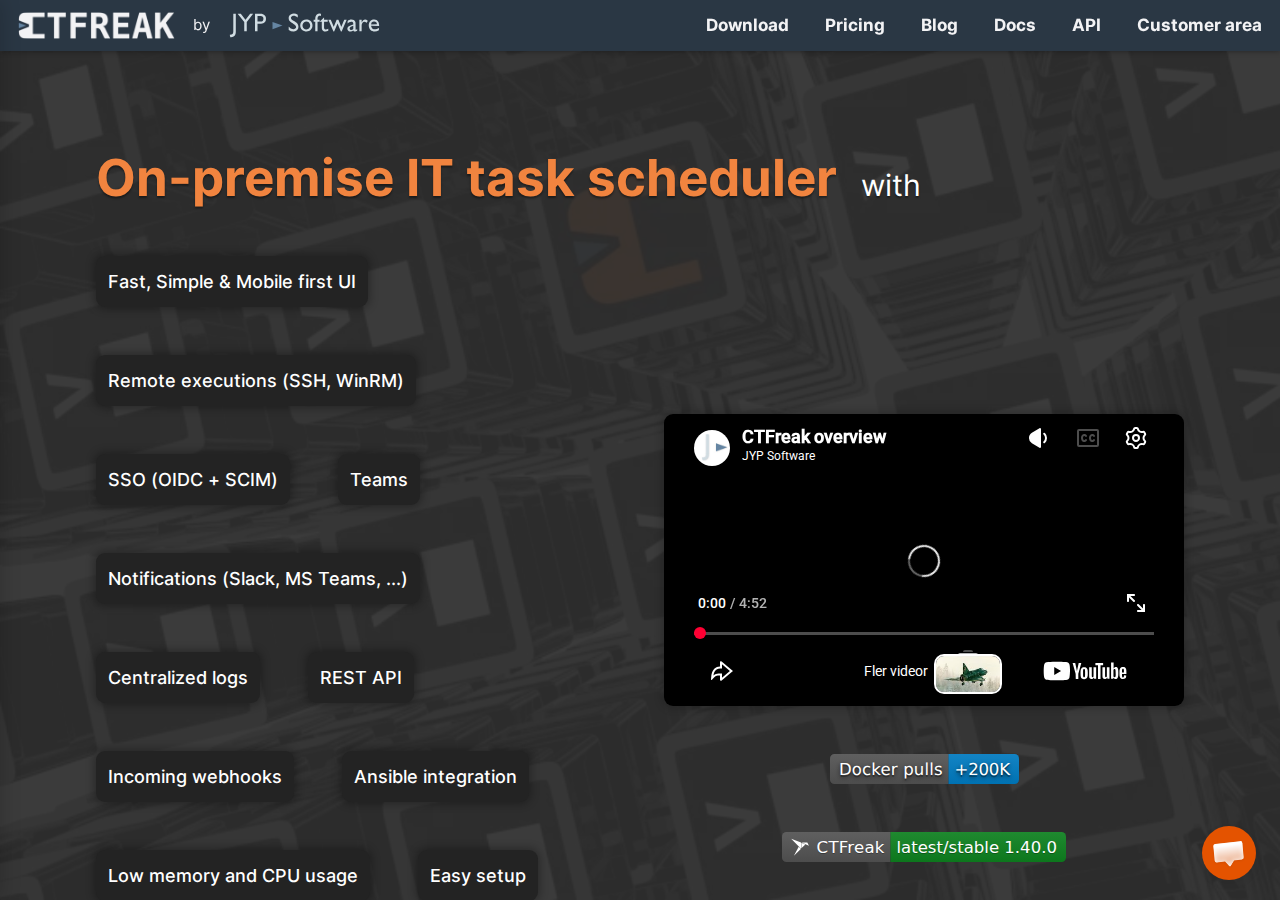Click the 'Teams' feature tag

[379, 480]
